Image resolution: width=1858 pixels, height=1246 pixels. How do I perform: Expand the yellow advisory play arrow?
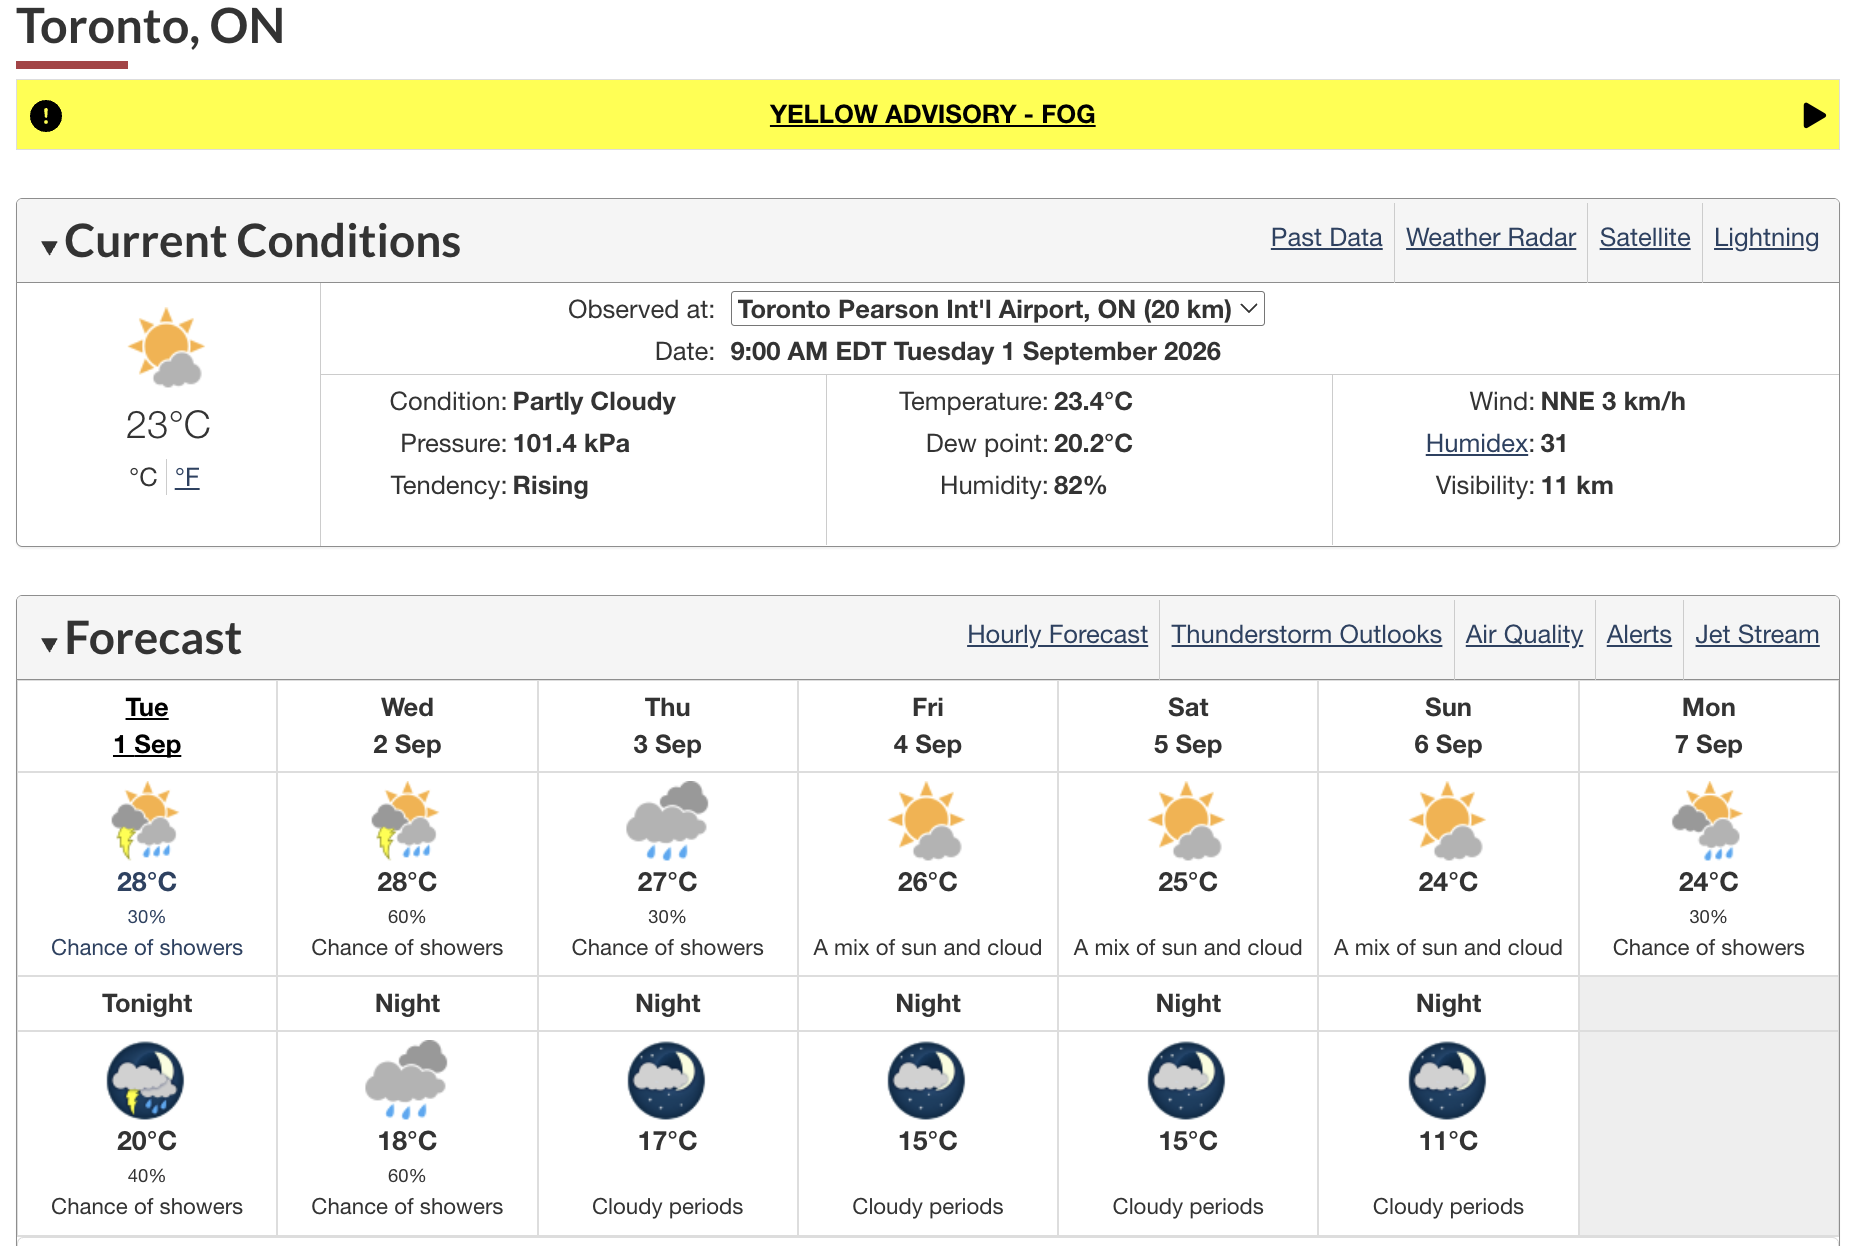(1814, 116)
